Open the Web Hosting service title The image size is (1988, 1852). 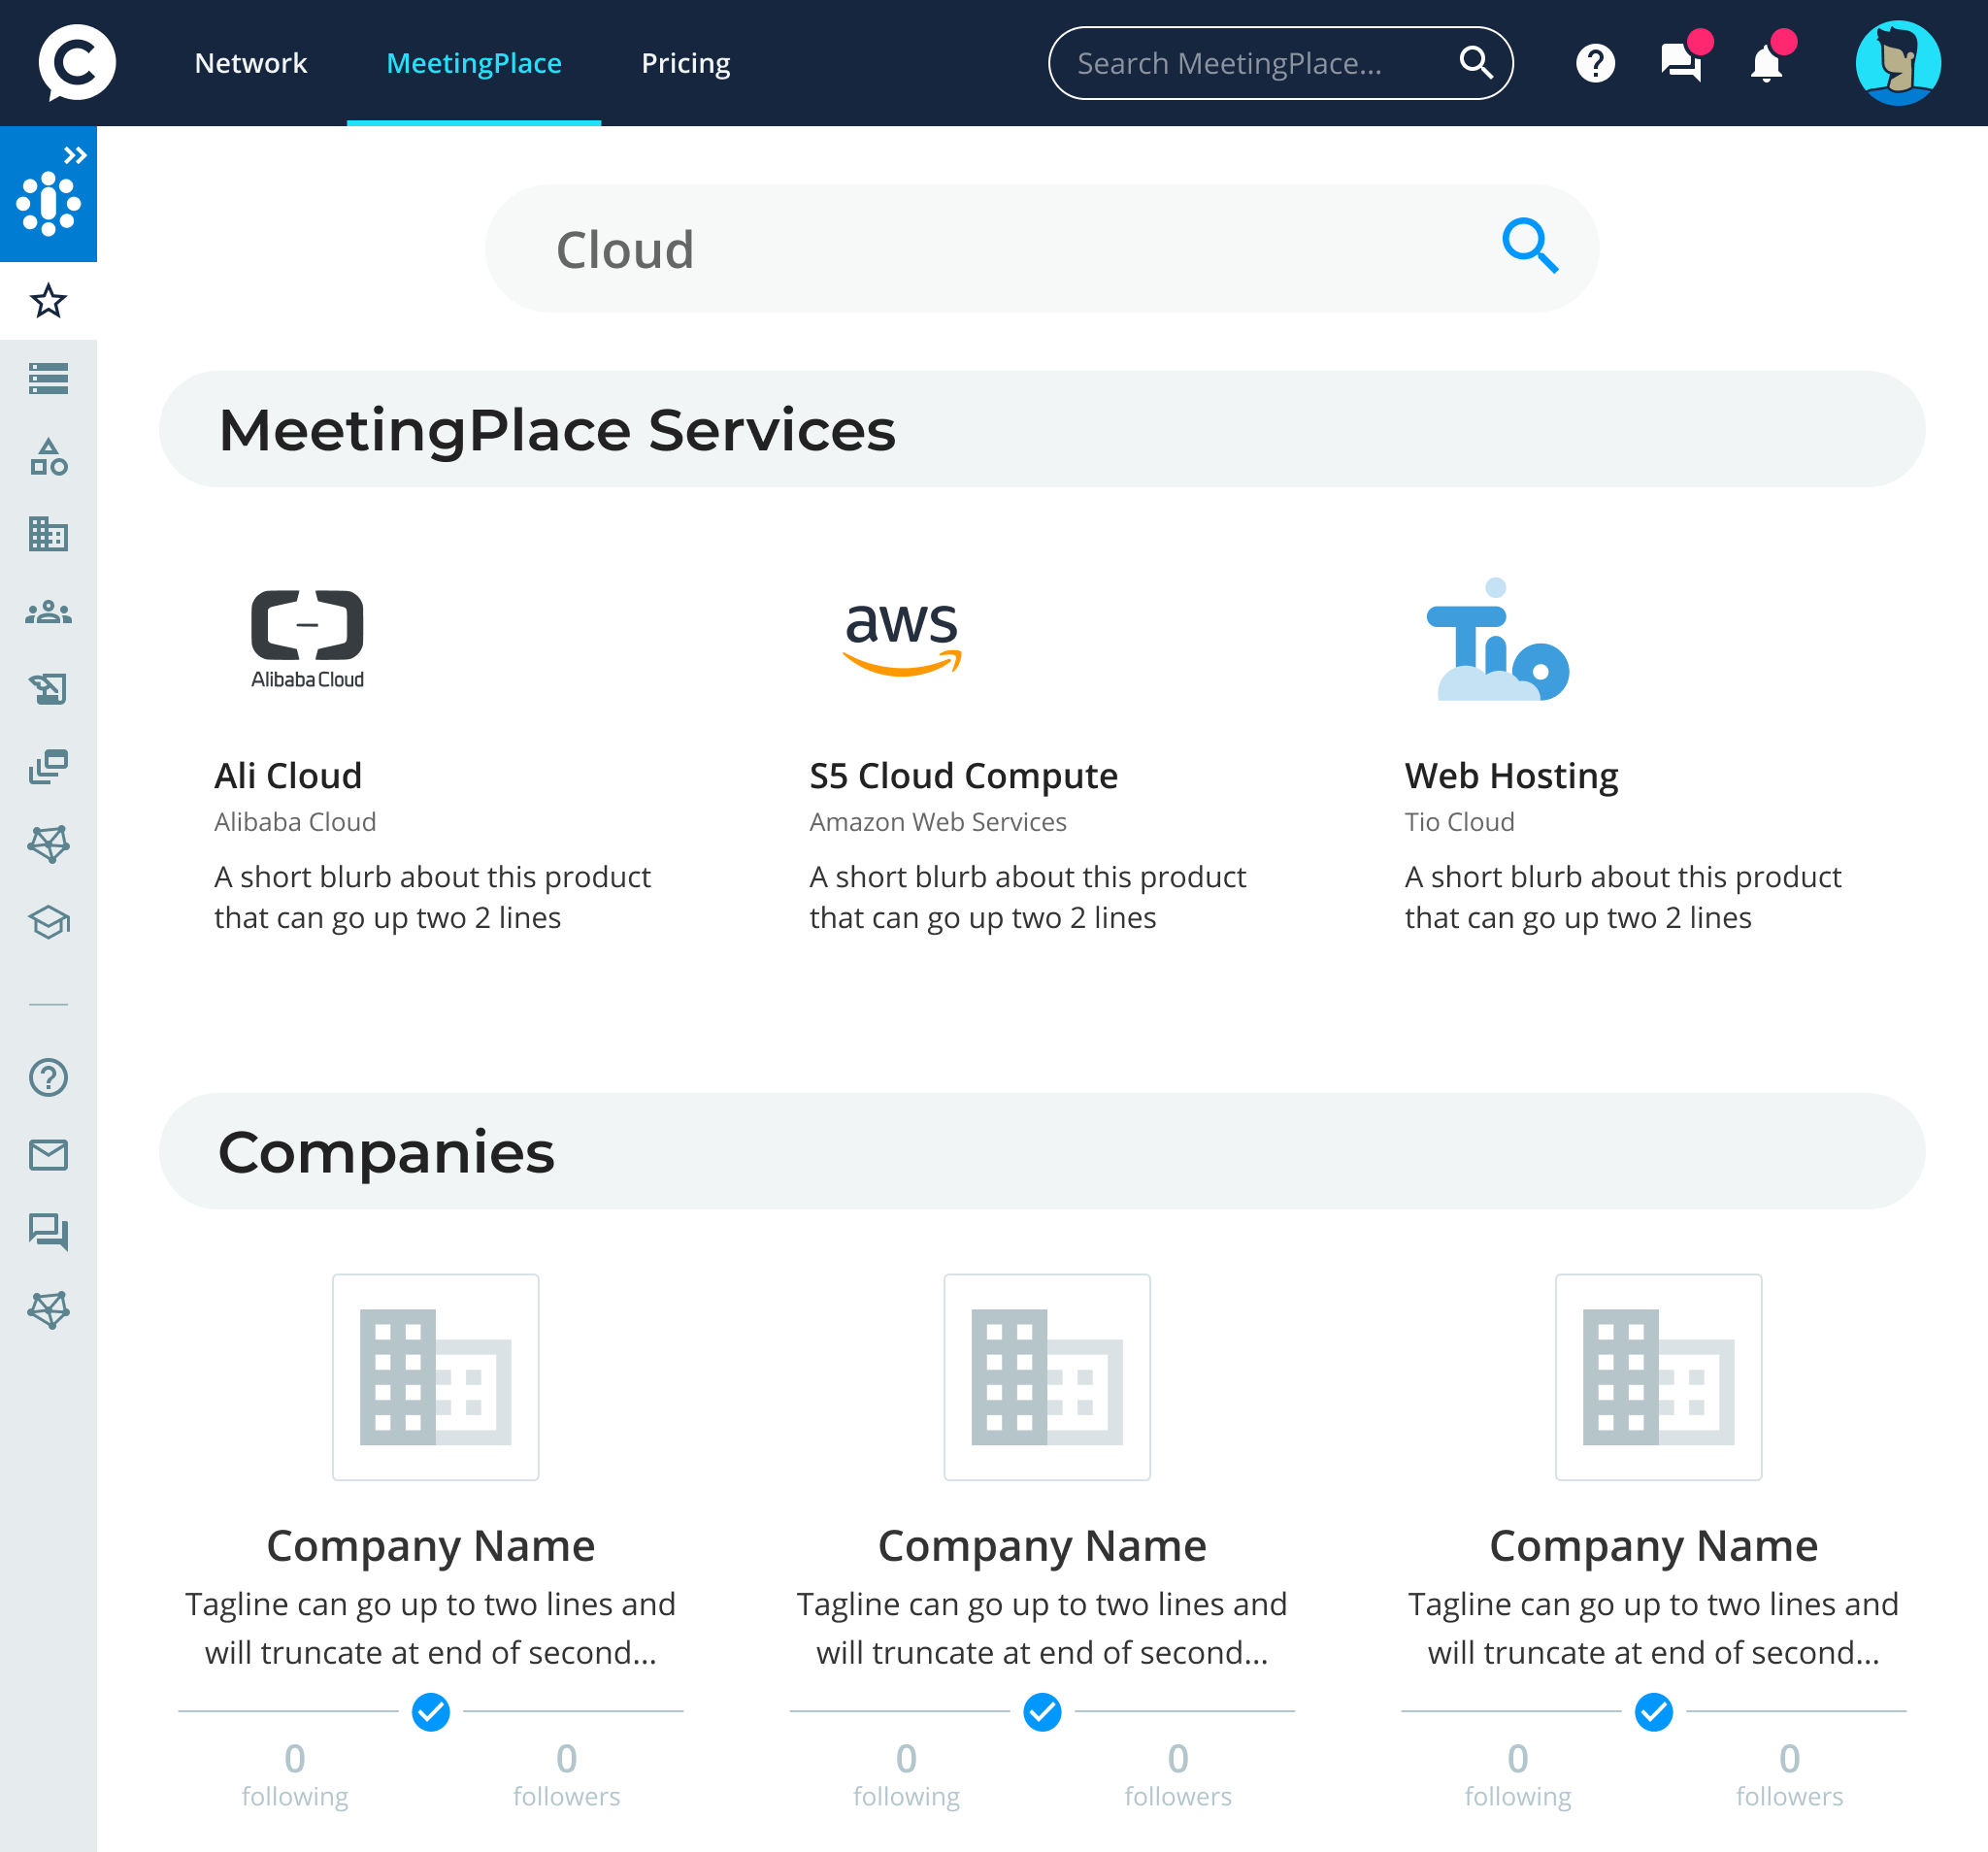pyautogui.click(x=1511, y=776)
